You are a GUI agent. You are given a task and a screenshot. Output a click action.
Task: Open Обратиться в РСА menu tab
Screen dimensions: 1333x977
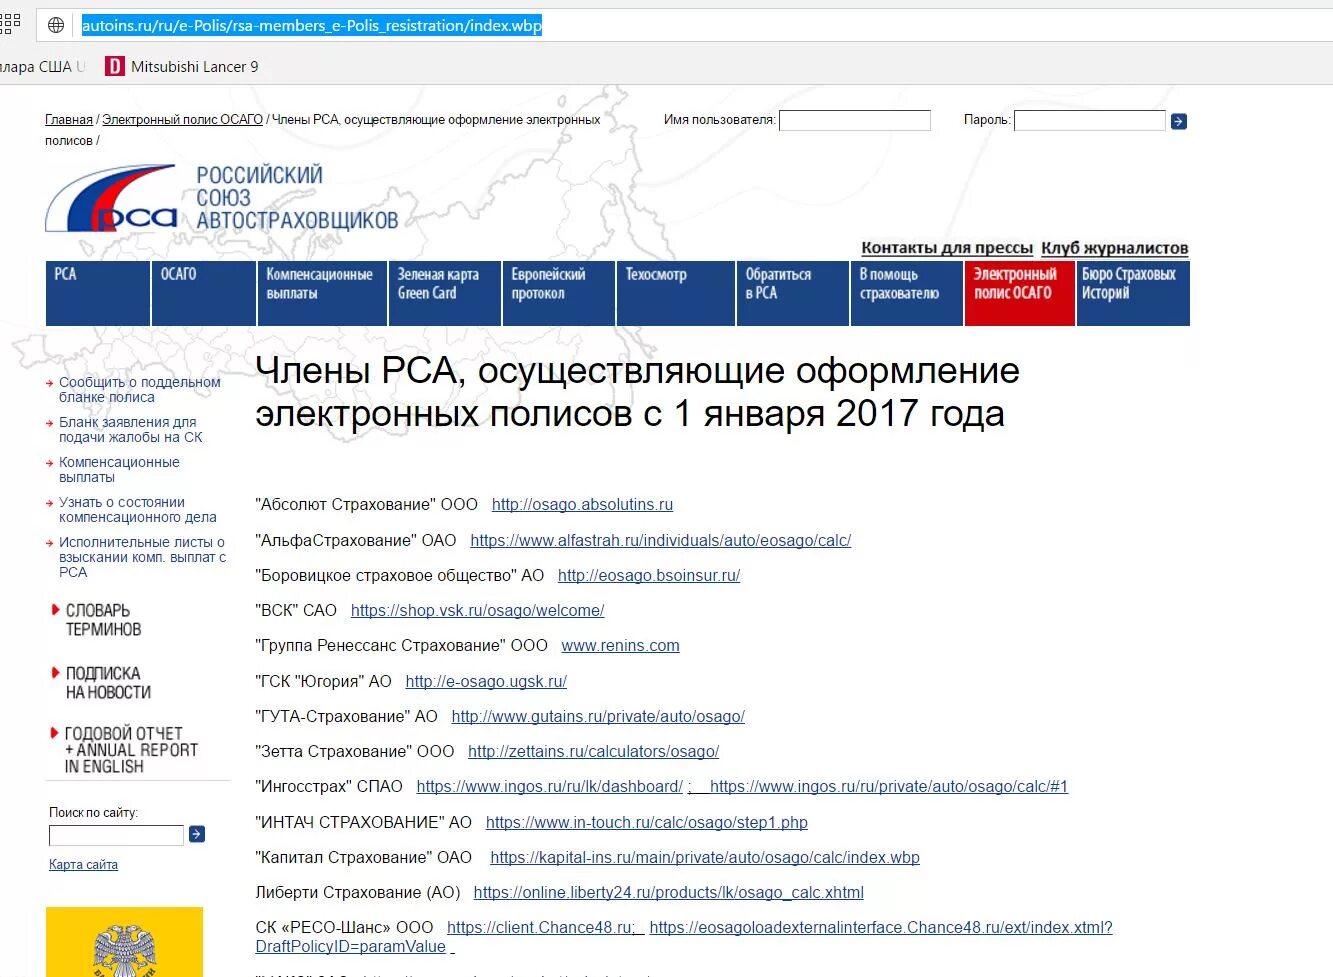click(793, 293)
